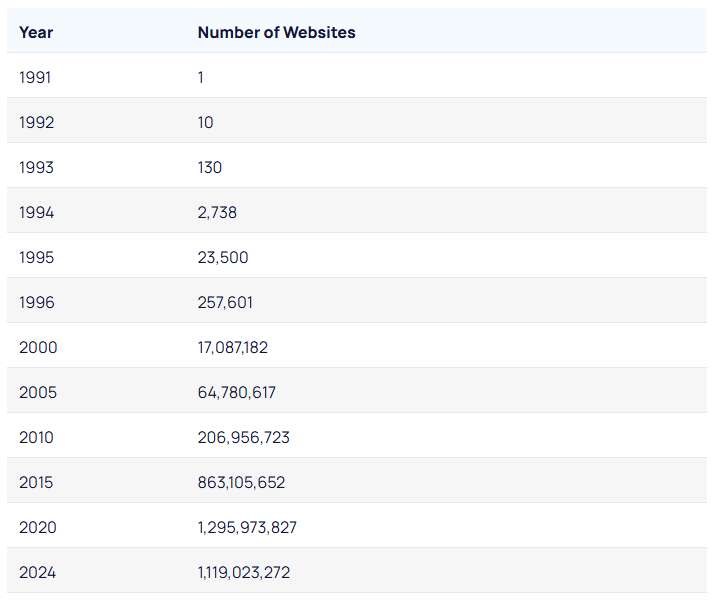The height and width of the screenshot is (606, 719).
Task: Click the 17,087,182 websites value
Action: point(233,347)
